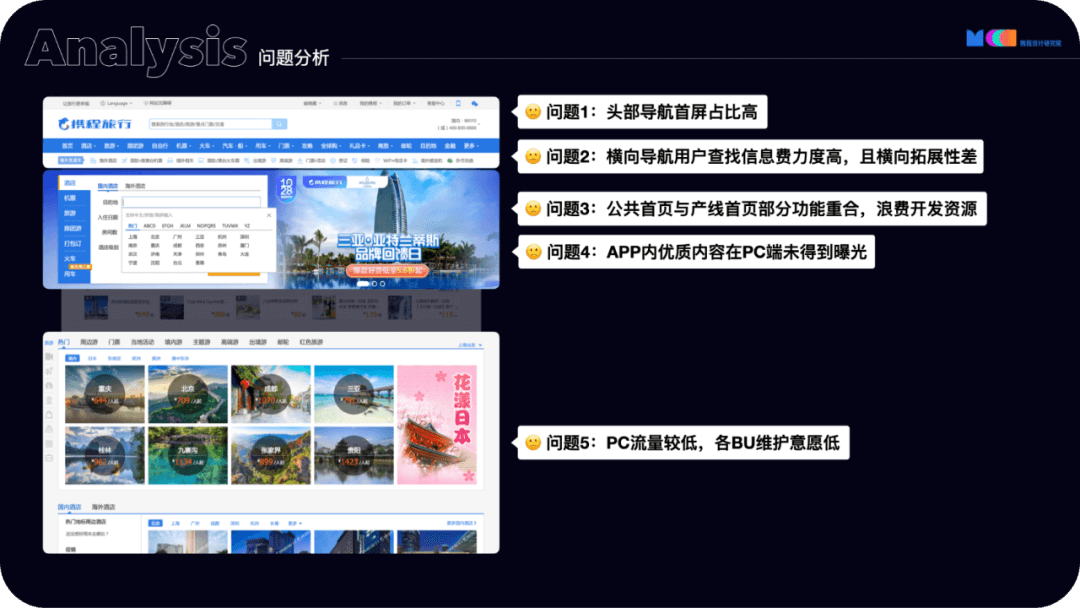Expand the 酒店 dropdown in the blue nav bar
Screen dimensions: 1080x608
[x=87, y=146]
